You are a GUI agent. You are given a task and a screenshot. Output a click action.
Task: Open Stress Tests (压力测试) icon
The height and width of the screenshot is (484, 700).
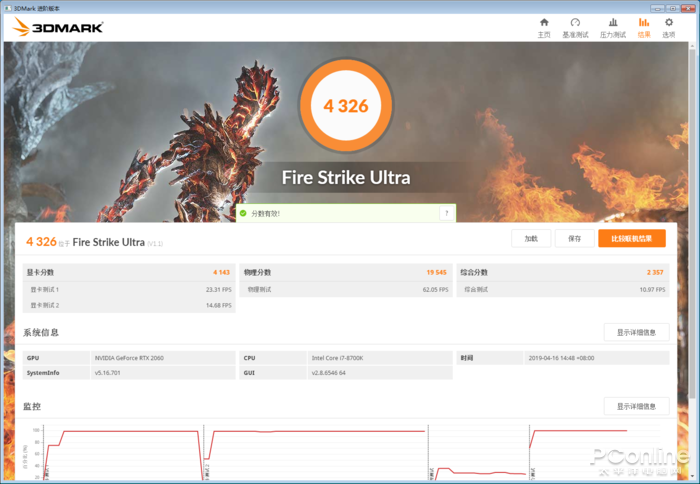(x=612, y=27)
